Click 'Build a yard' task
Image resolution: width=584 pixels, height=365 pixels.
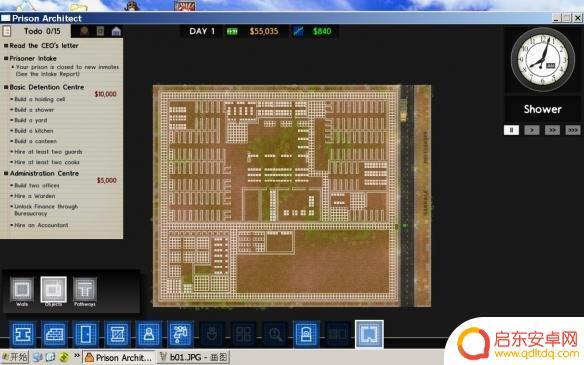31,120
